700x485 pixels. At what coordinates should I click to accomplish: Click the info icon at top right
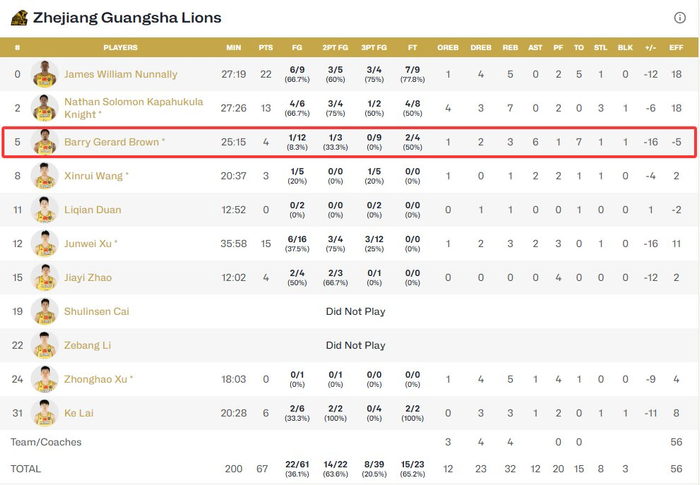(x=680, y=17)
